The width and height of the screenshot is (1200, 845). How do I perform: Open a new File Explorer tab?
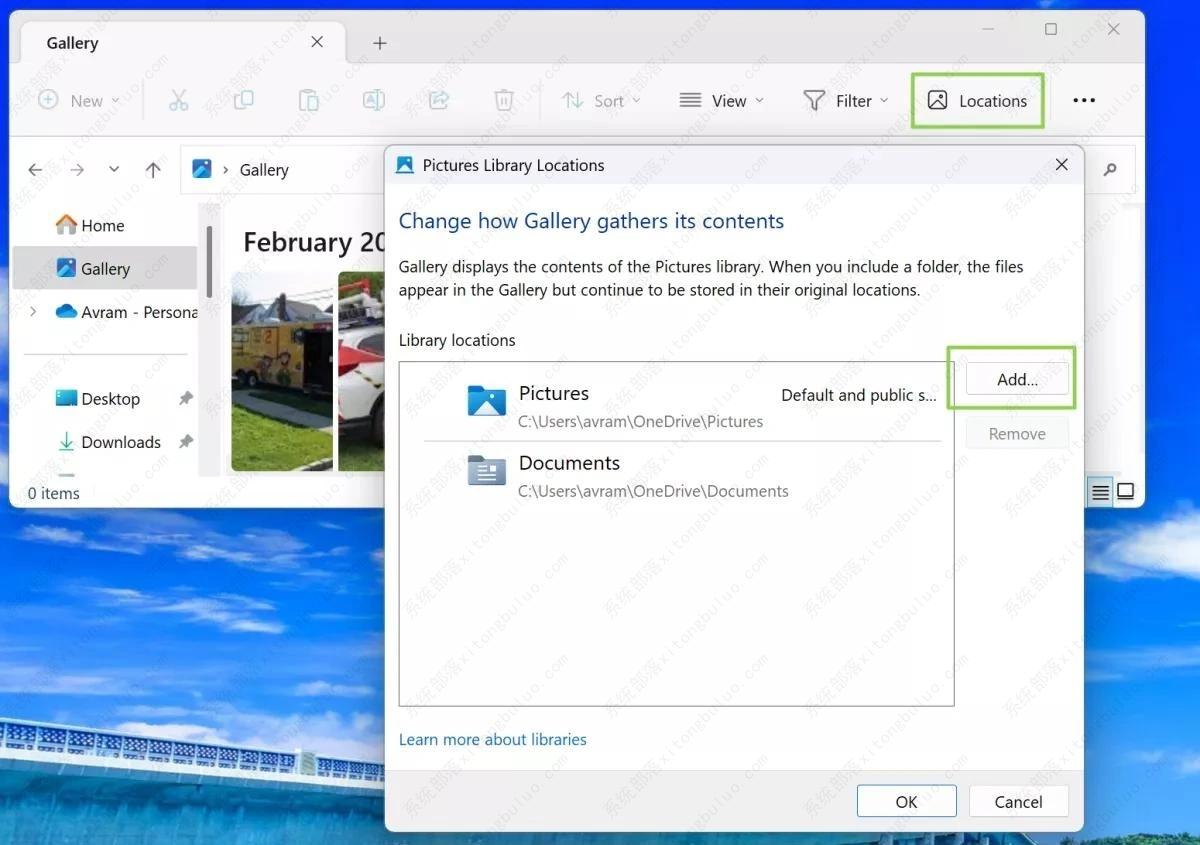pos(379,42)
